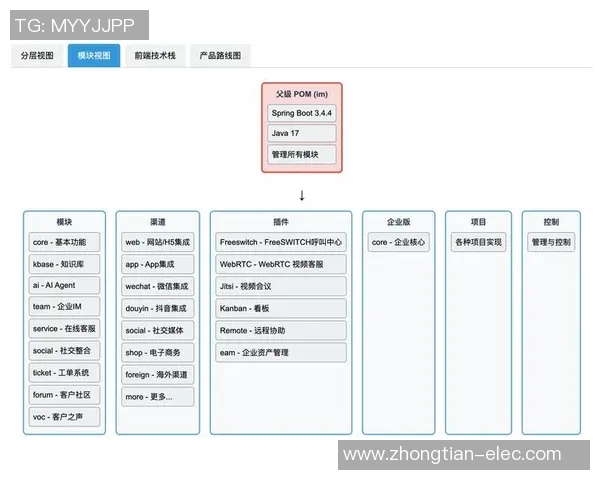Image resolution: width=600 pixels, height=480 pixels.
Task: Click the 插件 column heading
Action: [x=281, y=222]
